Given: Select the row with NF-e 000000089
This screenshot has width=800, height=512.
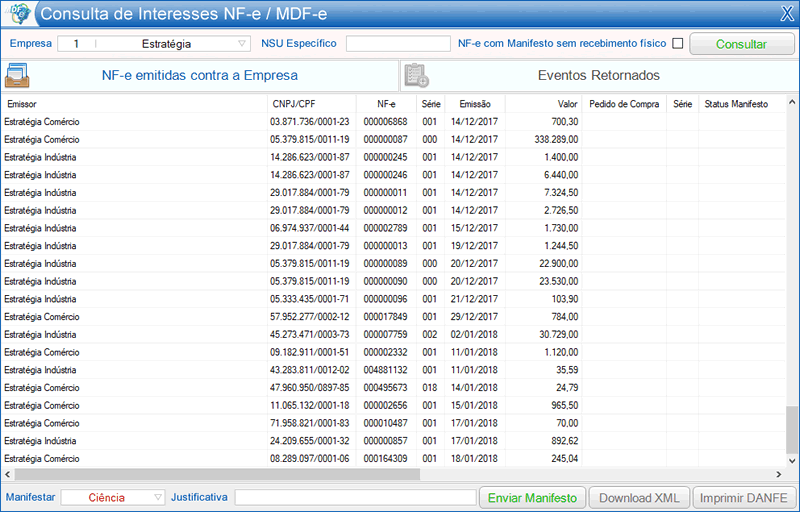Looking at the screenshot, I should pos(393,264).
